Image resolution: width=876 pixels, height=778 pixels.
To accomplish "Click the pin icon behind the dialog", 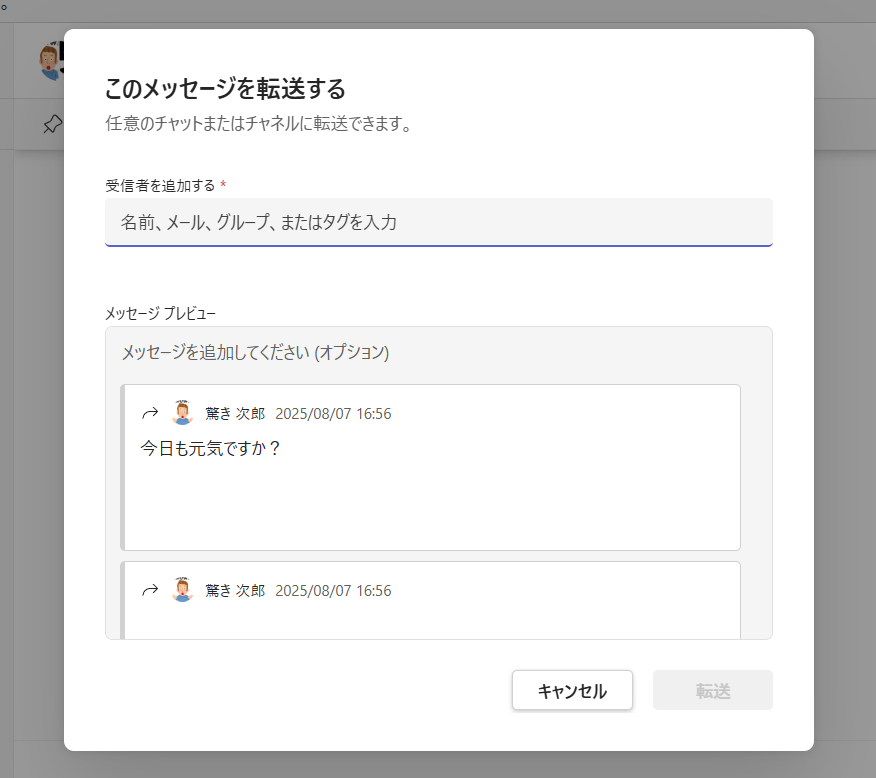I will [51, 124].
